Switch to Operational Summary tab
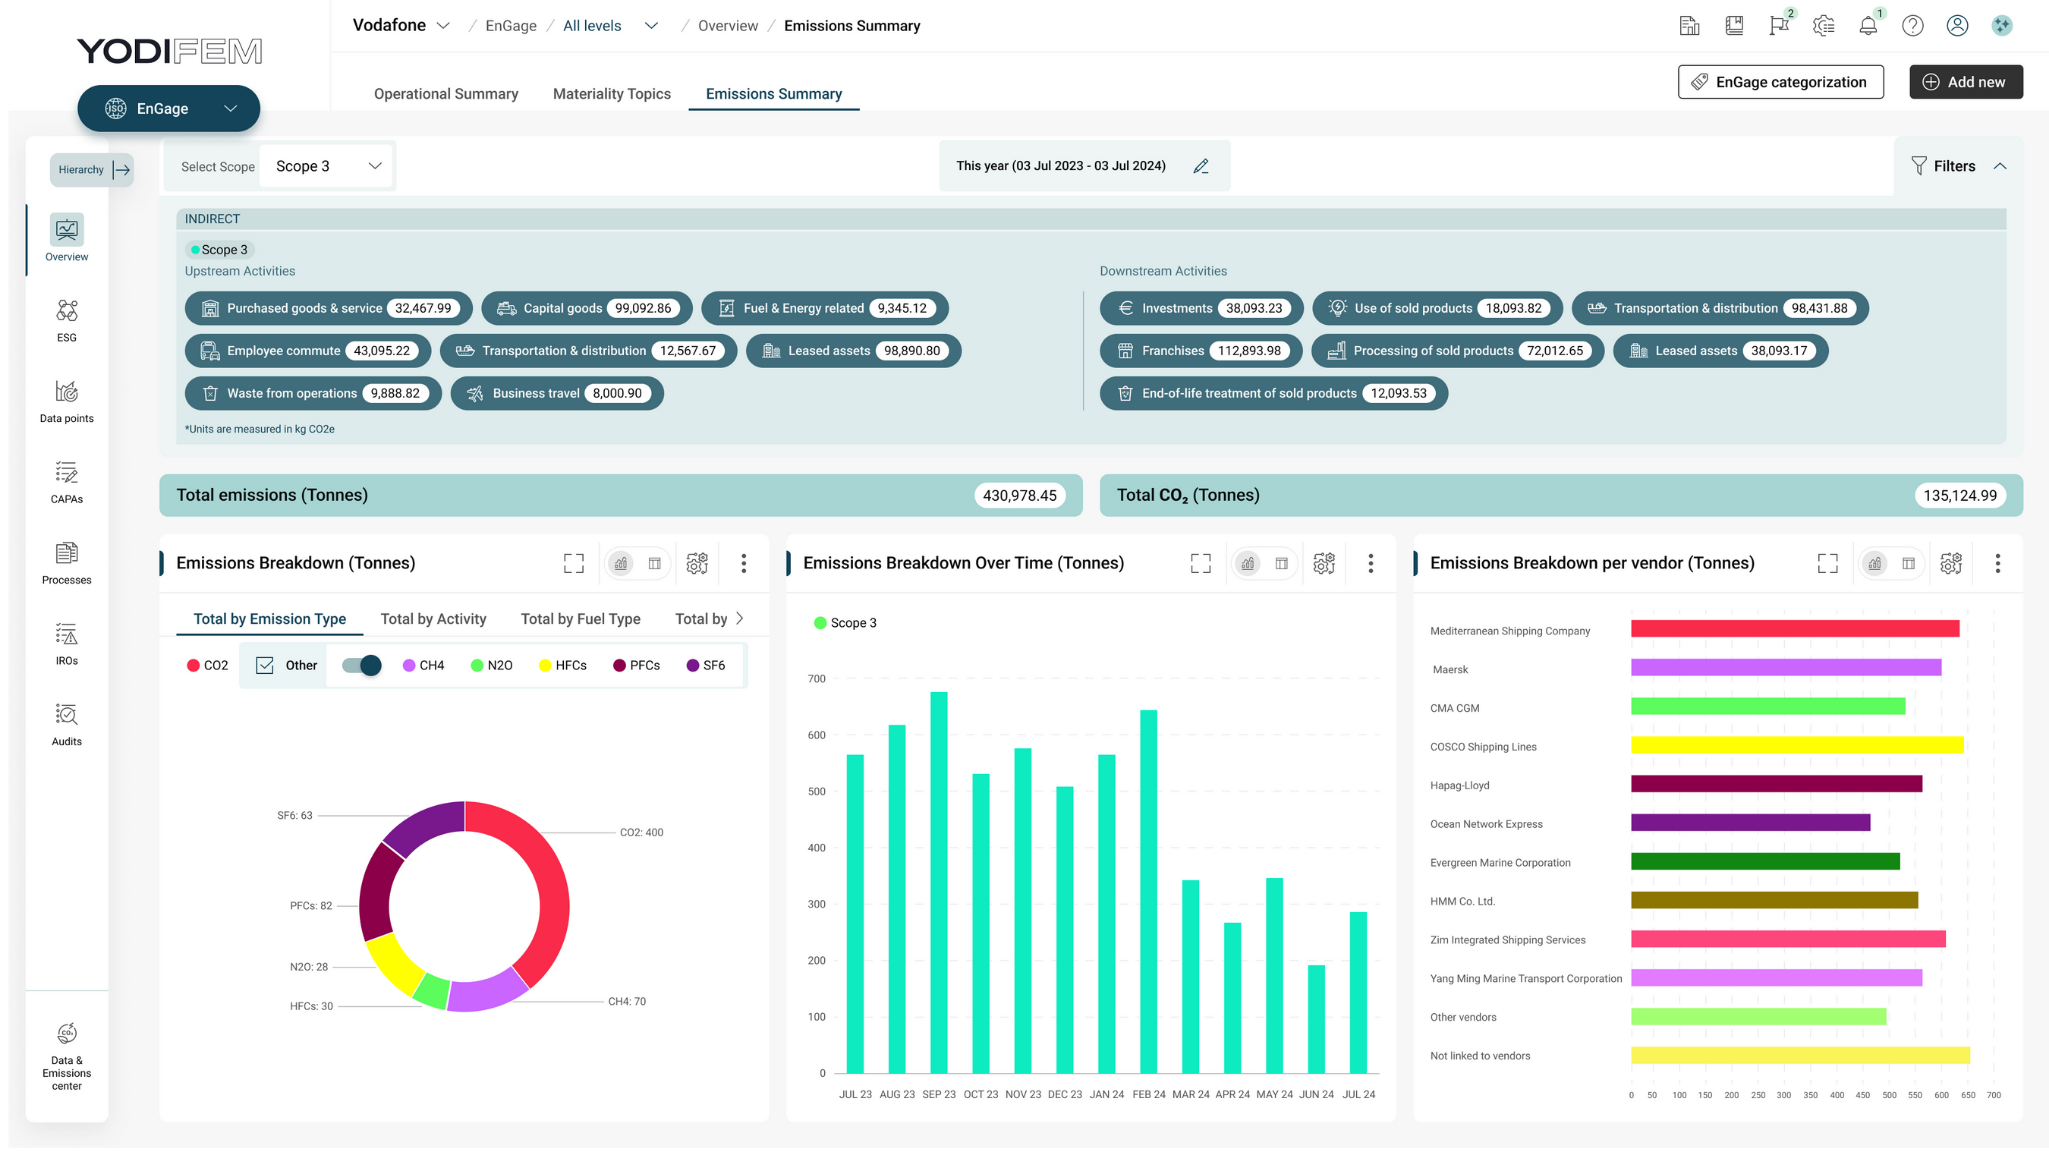 coord(446,94)
